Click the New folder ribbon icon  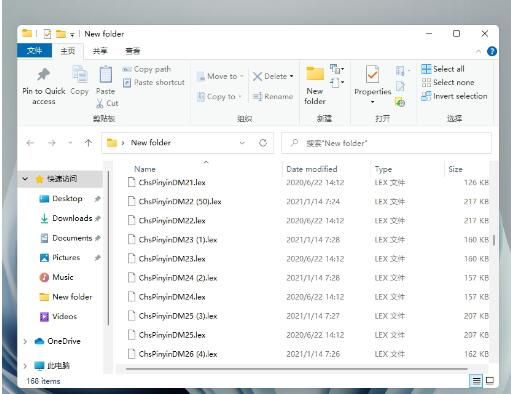pos(315,73)
